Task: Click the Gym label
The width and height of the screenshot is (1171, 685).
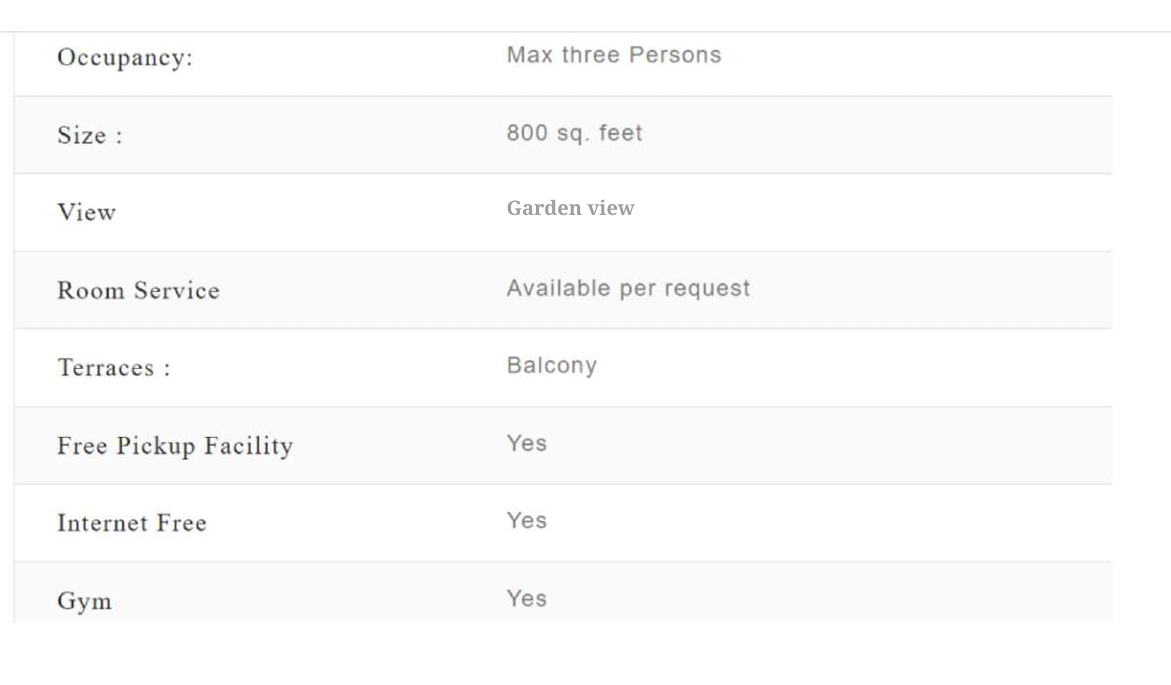Action: point(84,601)
